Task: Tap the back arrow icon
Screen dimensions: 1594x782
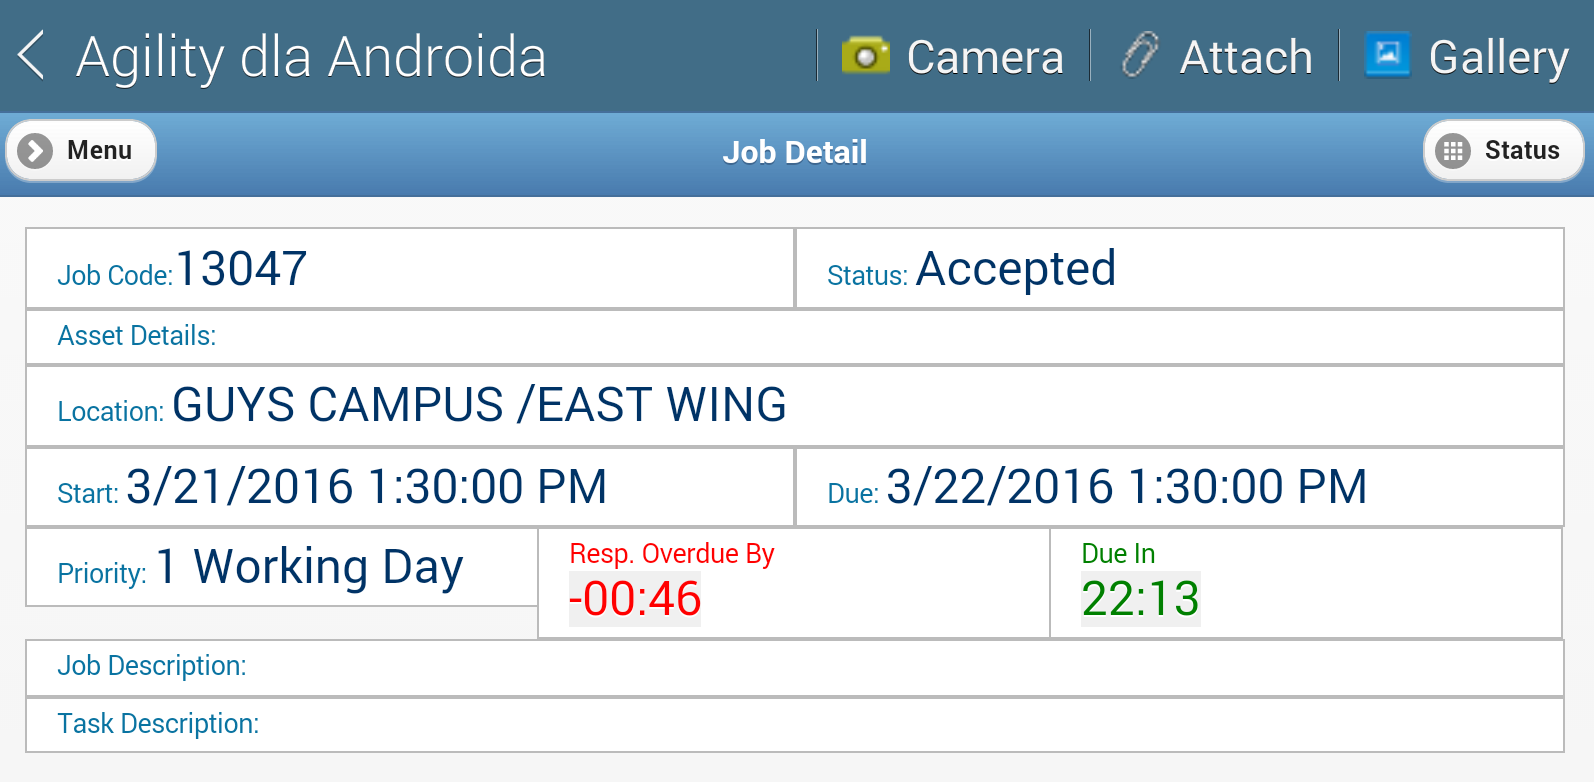Action: click(32, 55)
